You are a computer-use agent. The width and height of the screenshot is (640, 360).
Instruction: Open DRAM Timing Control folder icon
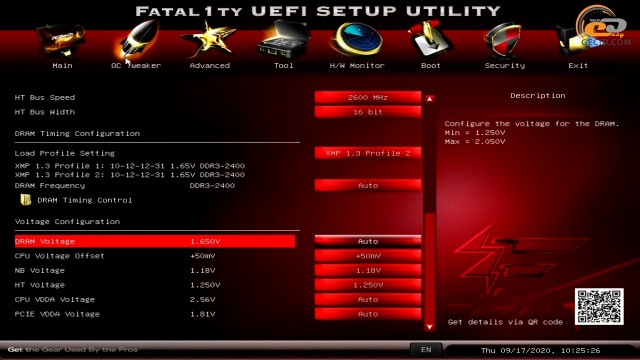pos(26,200)
